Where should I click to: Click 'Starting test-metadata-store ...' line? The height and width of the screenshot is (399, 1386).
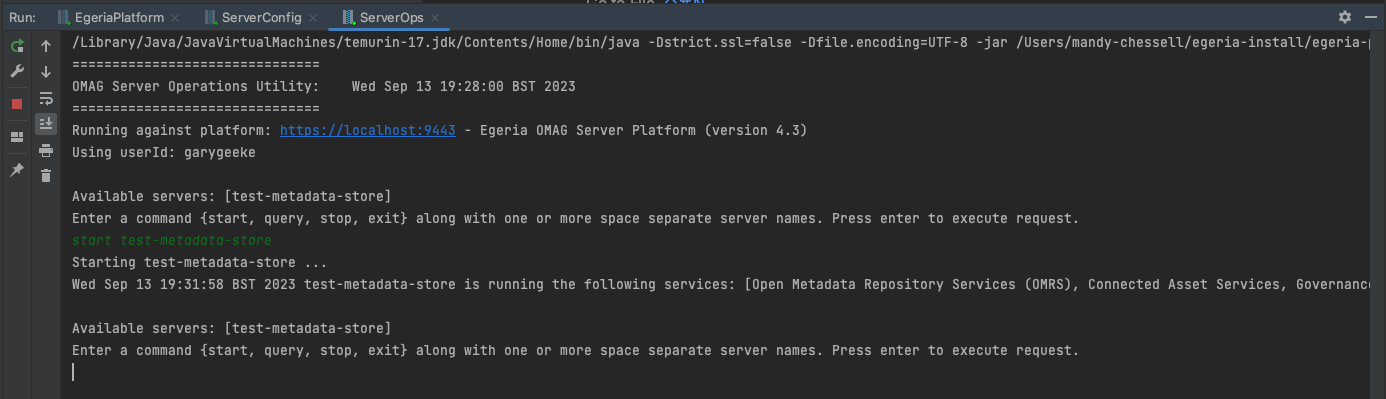coord(200,263)
